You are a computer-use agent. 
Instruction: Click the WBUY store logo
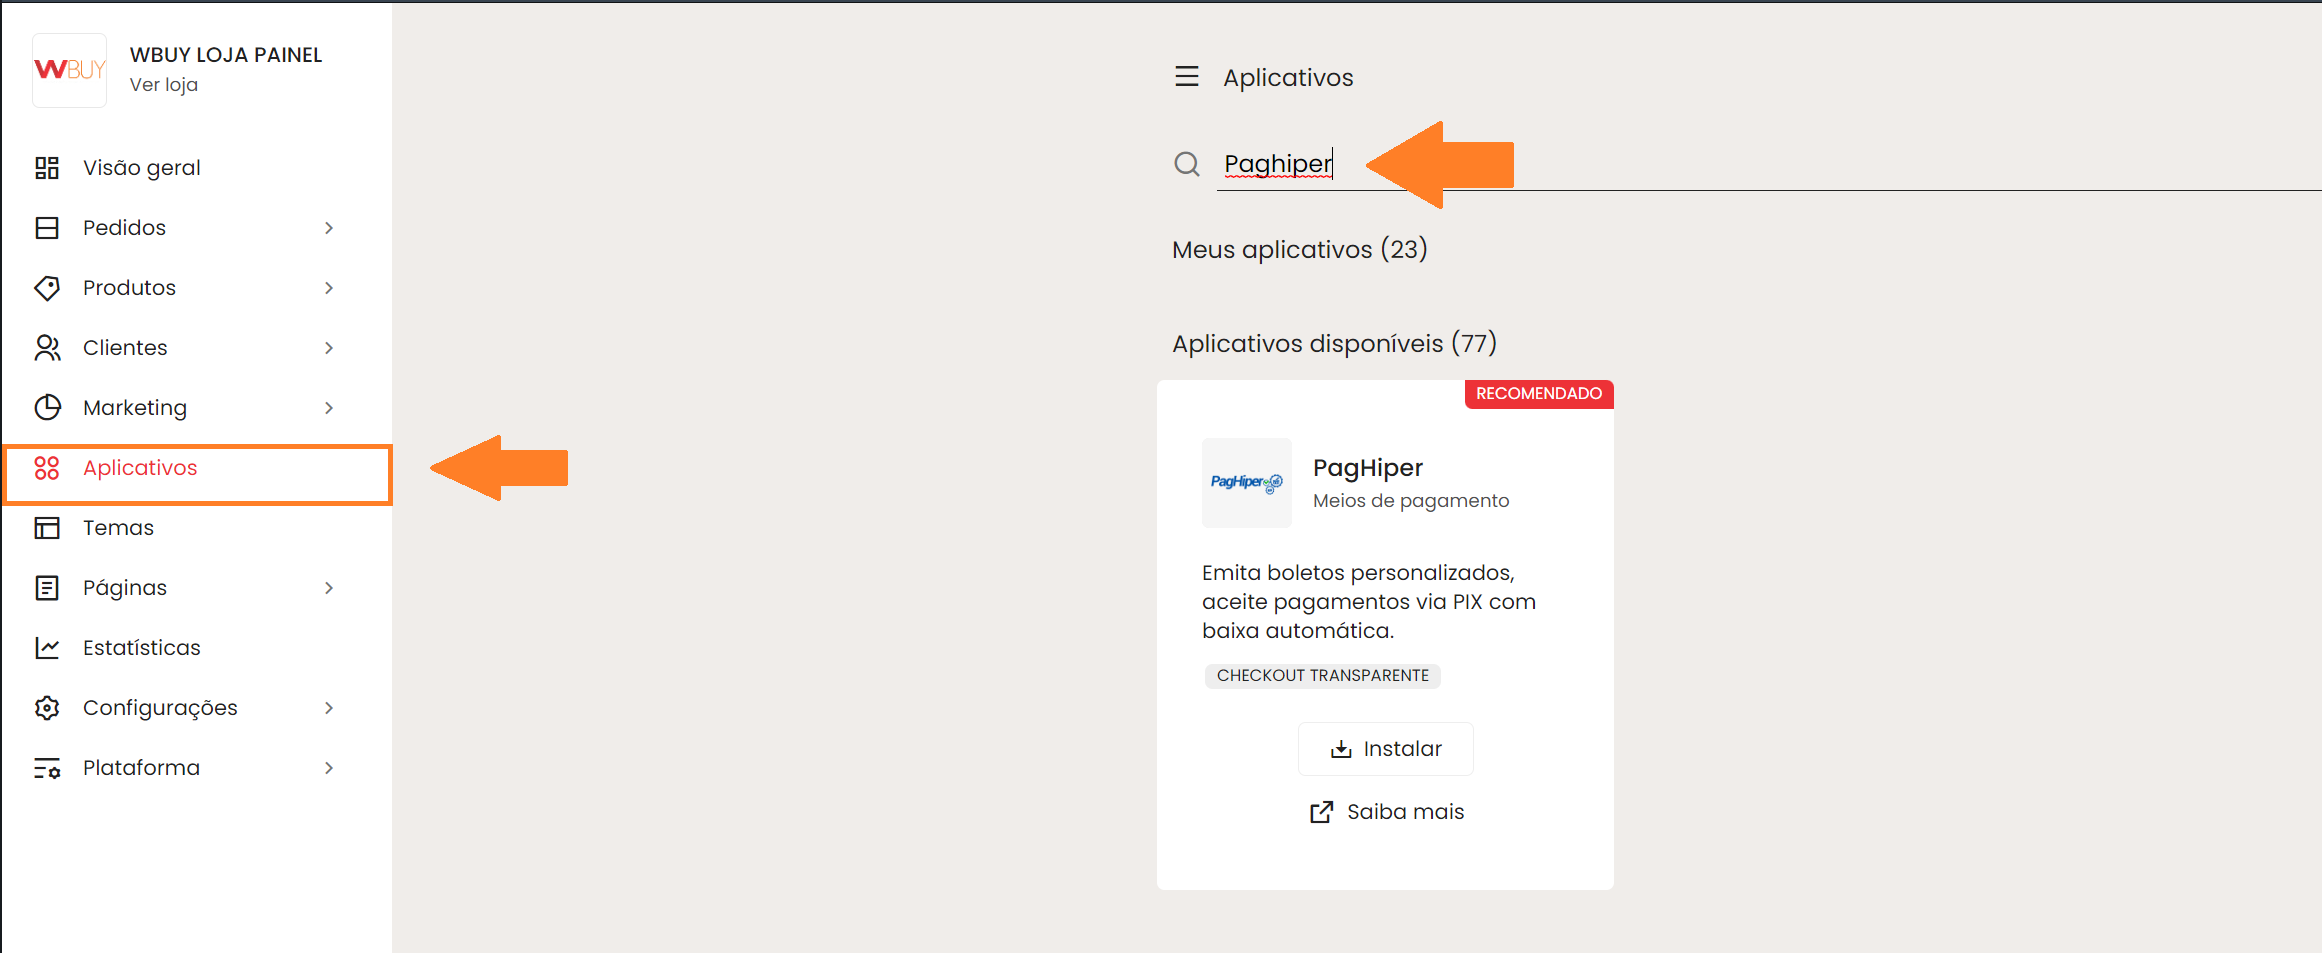(70, 70)
